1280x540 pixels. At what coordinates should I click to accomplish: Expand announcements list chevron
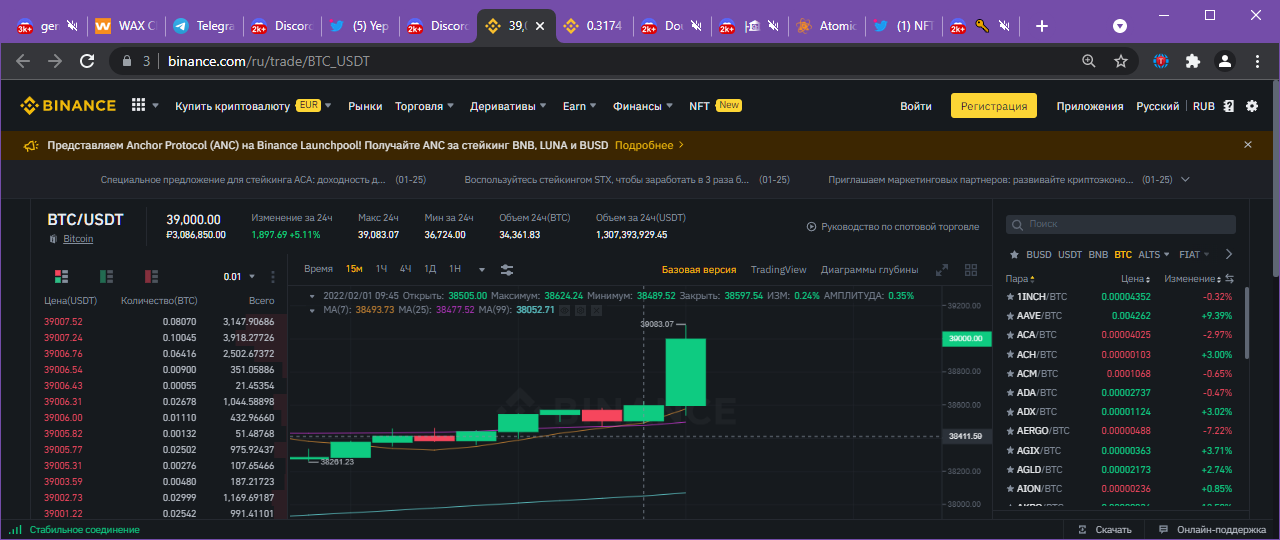1186,179
